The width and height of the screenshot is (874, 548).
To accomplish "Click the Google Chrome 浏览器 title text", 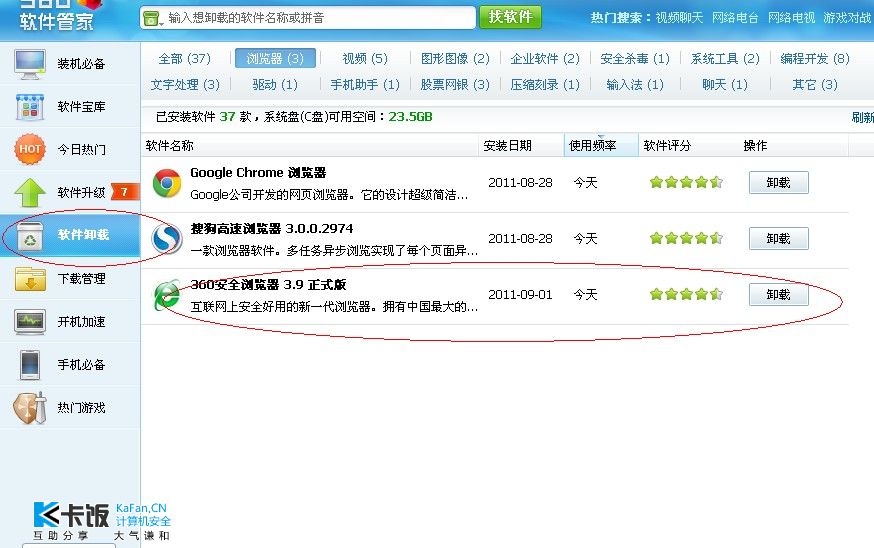I will point(258,173).
